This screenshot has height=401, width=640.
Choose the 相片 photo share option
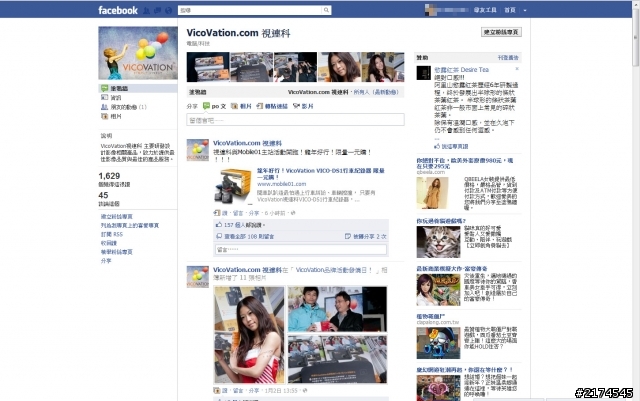point(241,106)
